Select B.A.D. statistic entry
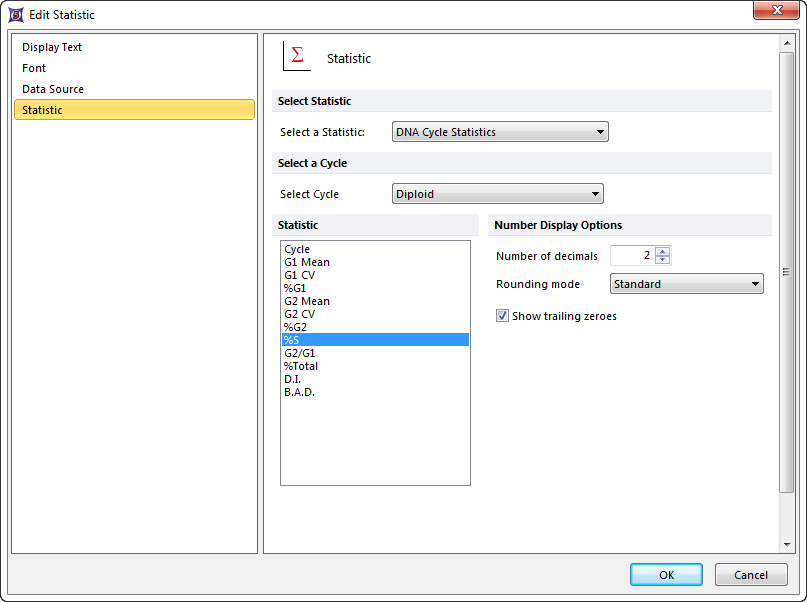 [299, 392]
